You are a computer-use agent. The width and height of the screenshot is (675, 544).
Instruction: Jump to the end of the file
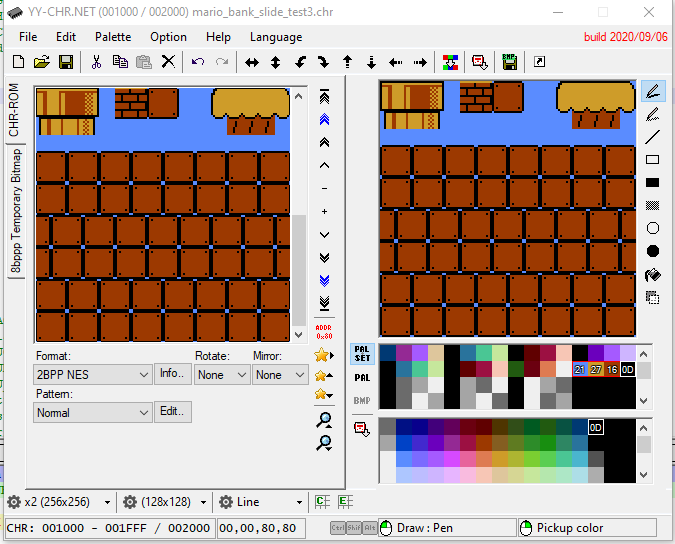(325, 304)
